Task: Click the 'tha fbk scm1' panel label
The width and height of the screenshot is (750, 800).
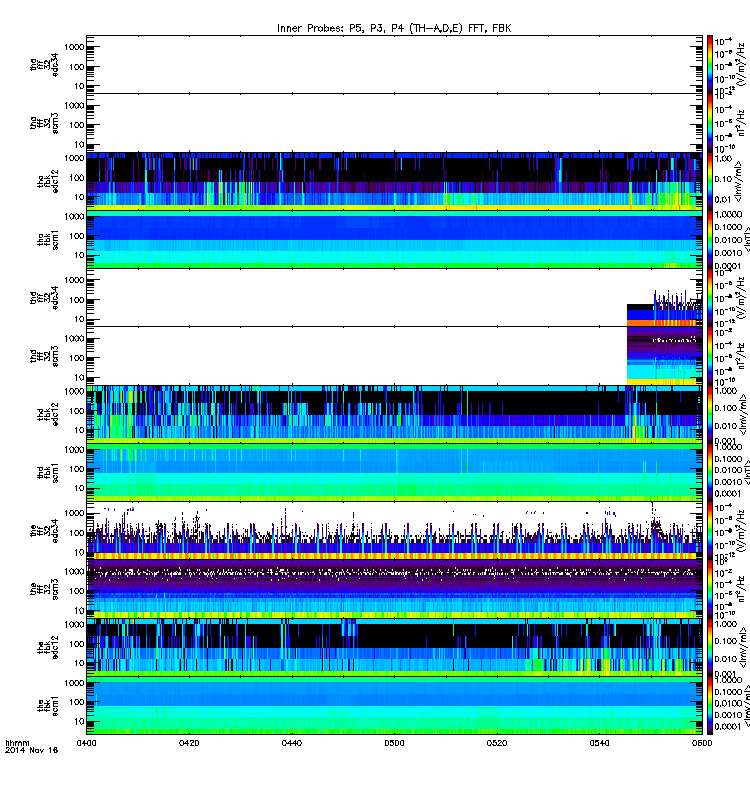Action: coord(48,240)
